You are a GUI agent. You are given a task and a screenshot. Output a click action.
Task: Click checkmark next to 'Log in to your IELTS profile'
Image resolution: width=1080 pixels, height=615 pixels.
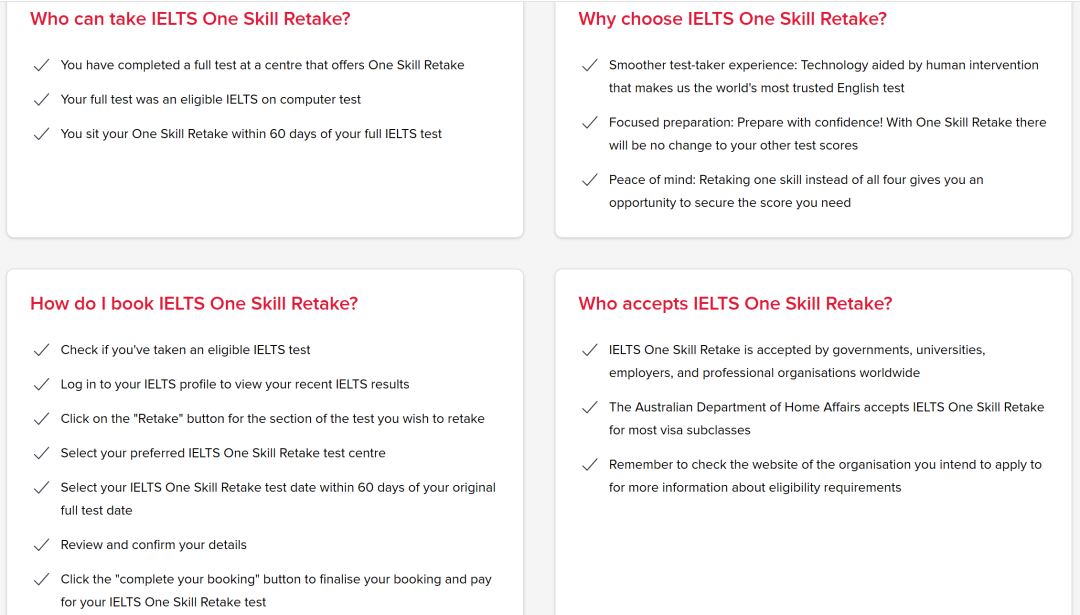pos(41,384)
